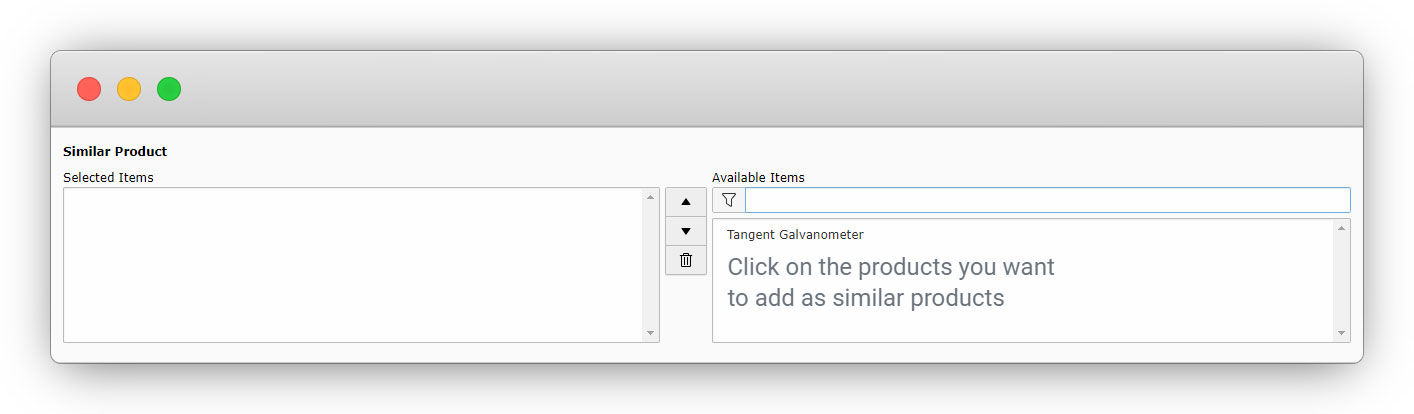1414x414 pixels.
Task: Click the funnel filter icon
Action: point(728,200)
